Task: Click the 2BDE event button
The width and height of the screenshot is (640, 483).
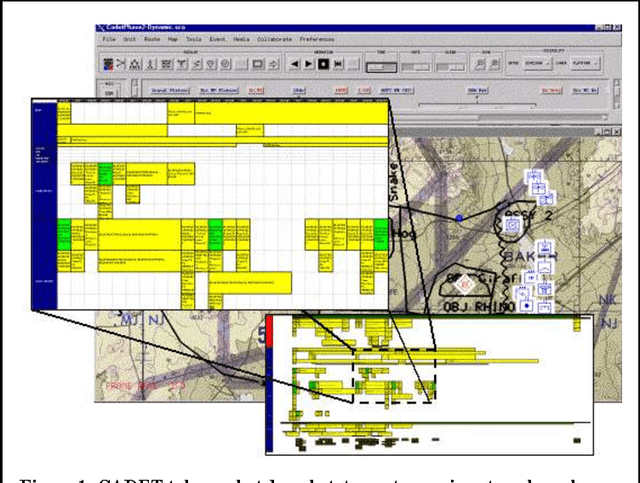Action: pos(299,90)
